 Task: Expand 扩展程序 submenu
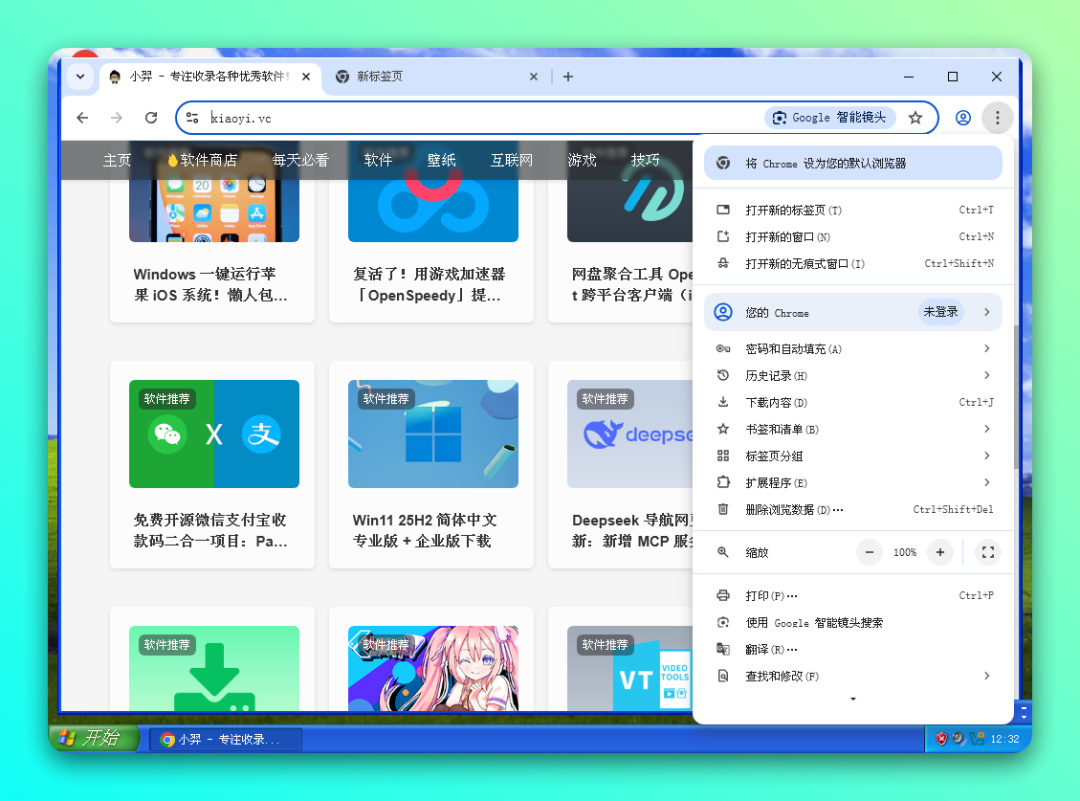[x=853, y=483]
